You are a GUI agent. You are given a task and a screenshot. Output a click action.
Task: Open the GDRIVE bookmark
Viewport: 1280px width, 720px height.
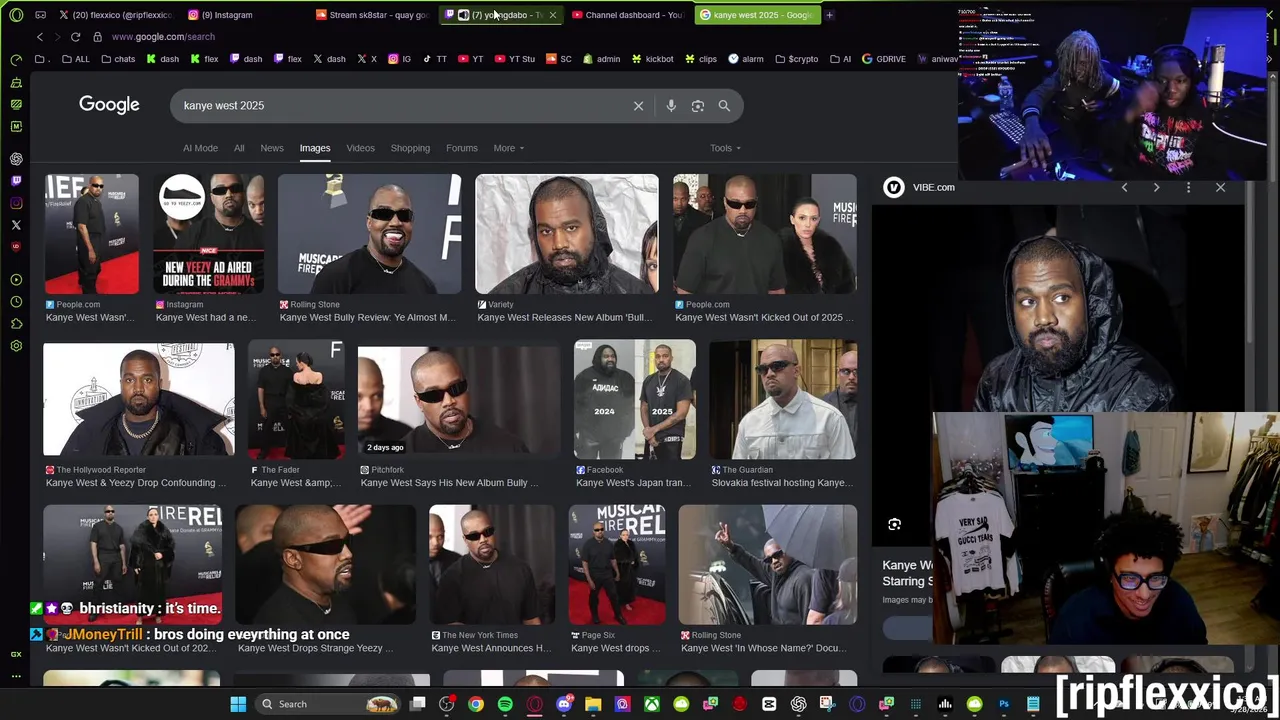883,59
